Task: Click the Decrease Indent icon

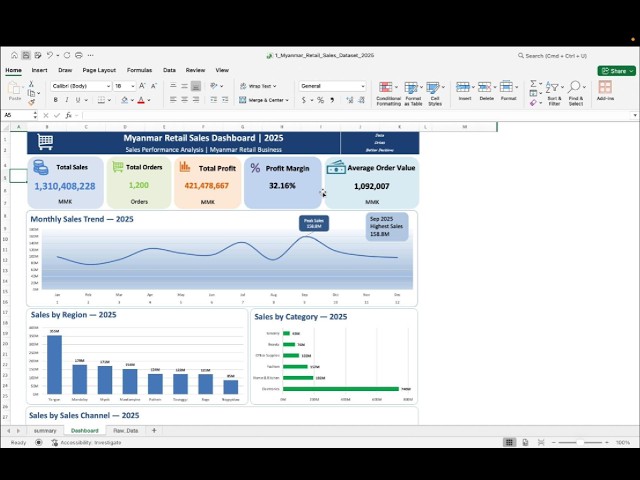Action: pyautogui.click(x=213, y=100)
